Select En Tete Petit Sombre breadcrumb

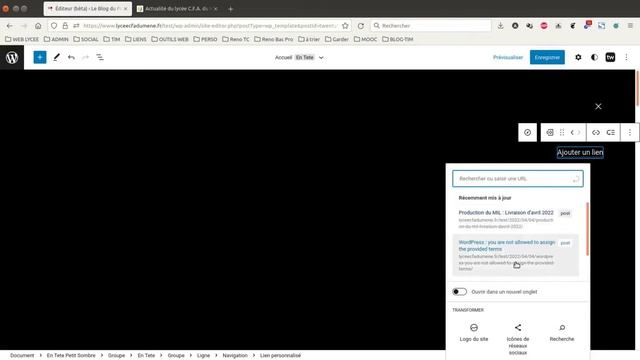(71, 356)
